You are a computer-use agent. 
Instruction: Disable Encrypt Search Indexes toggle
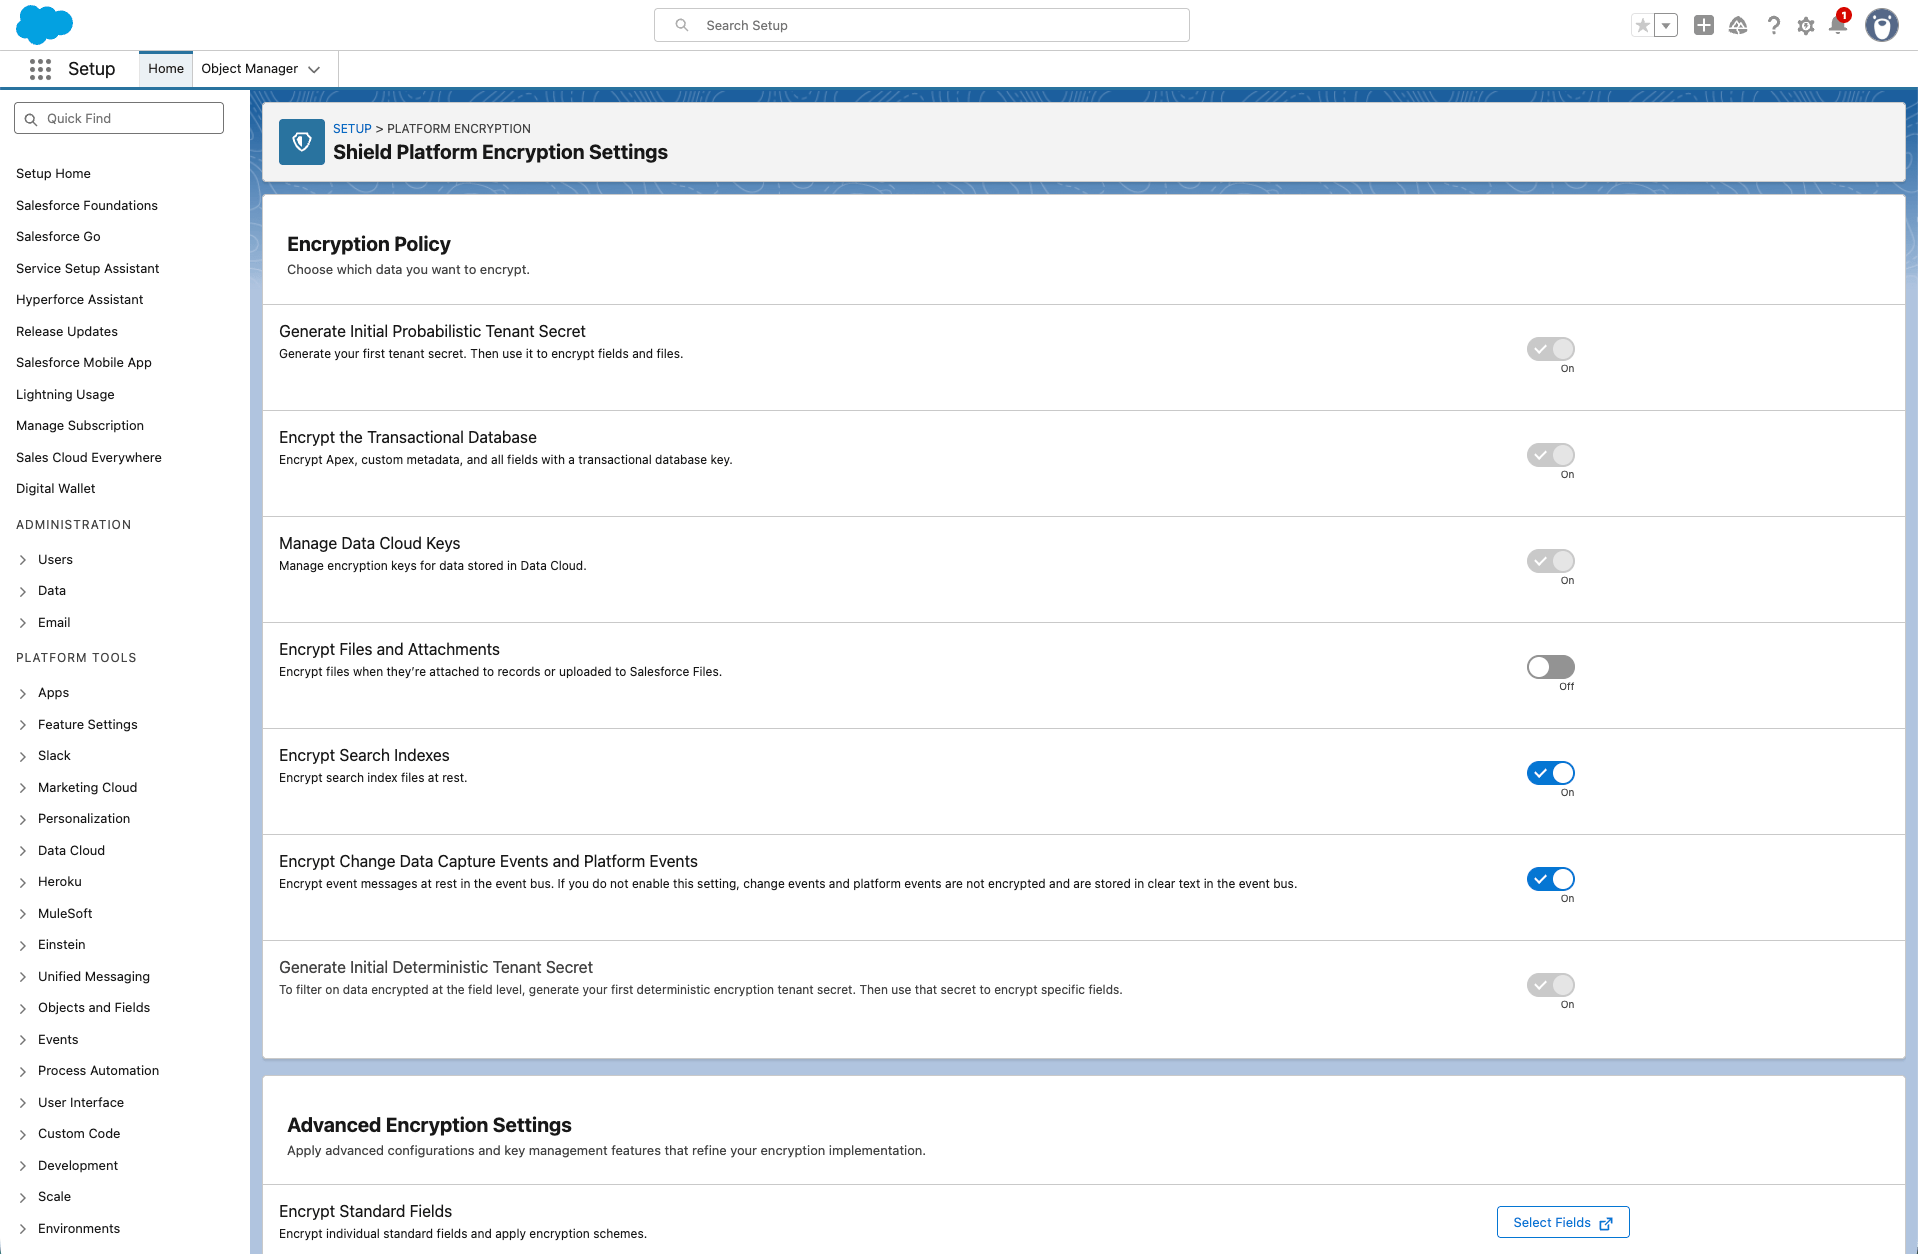(1550, 773)
